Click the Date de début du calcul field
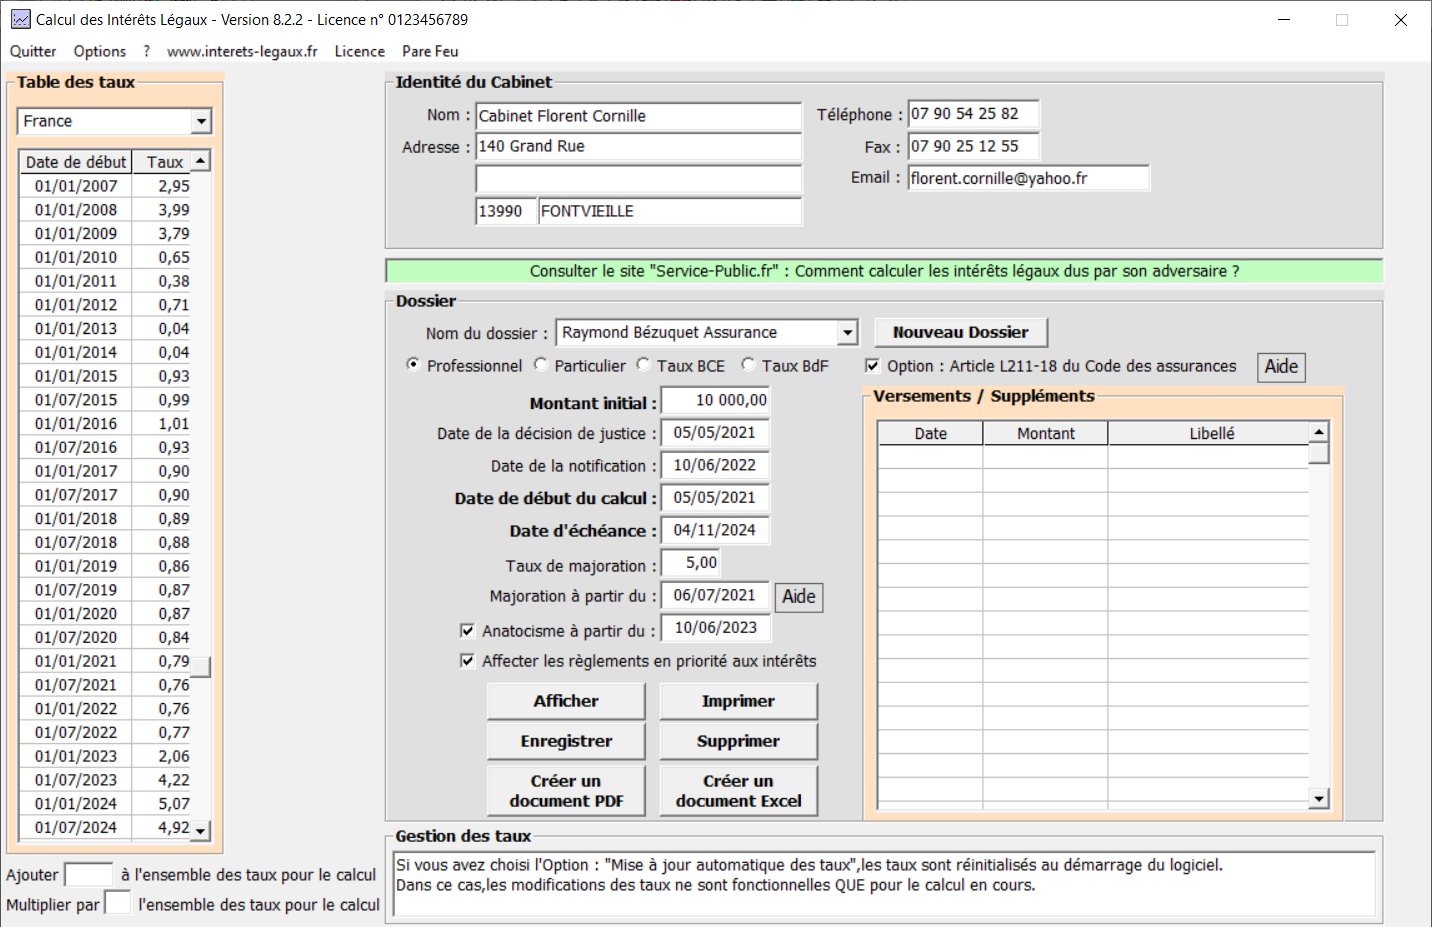1432x927 pixels. point(716,498)
